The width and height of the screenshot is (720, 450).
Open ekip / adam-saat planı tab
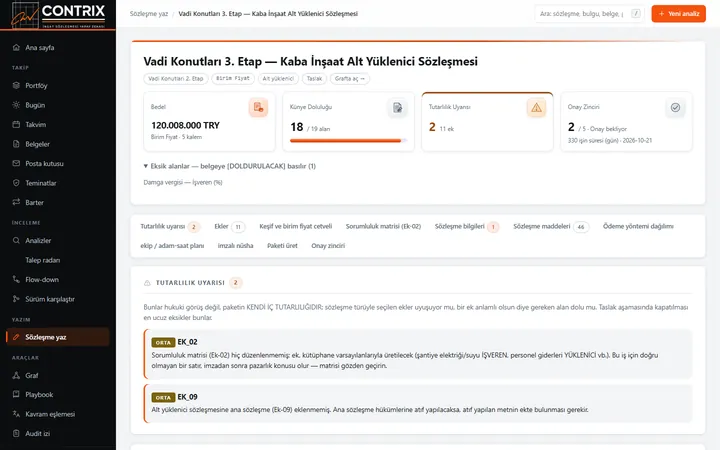pyautogui.click(x=172, y=246)
